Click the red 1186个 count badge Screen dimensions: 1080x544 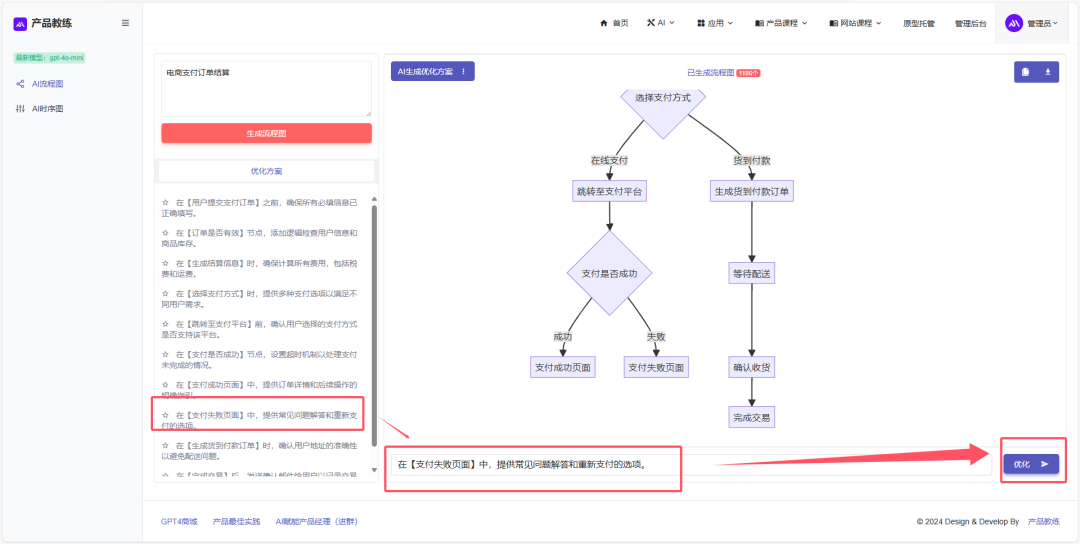pos(749,72)
